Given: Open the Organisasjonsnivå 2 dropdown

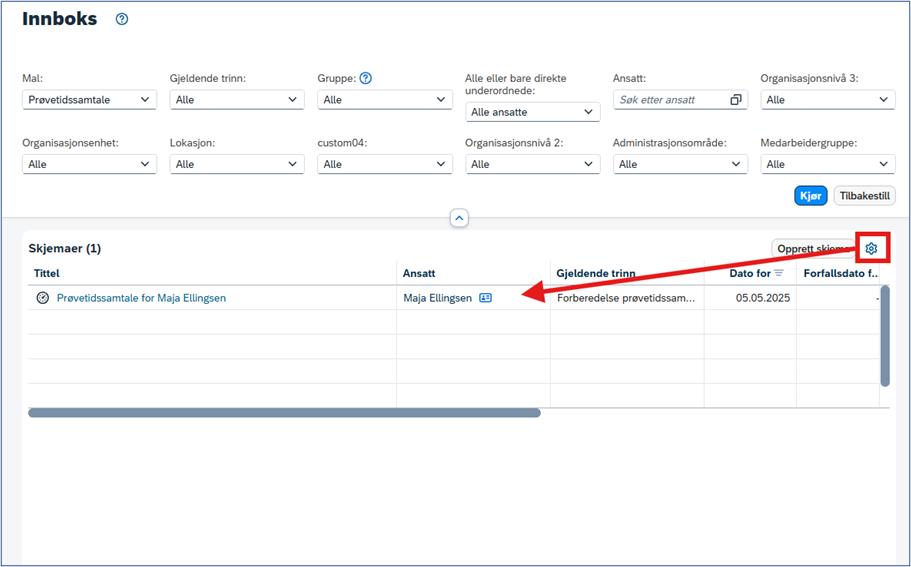Looking at the screenshot, I should pos(533,164).
